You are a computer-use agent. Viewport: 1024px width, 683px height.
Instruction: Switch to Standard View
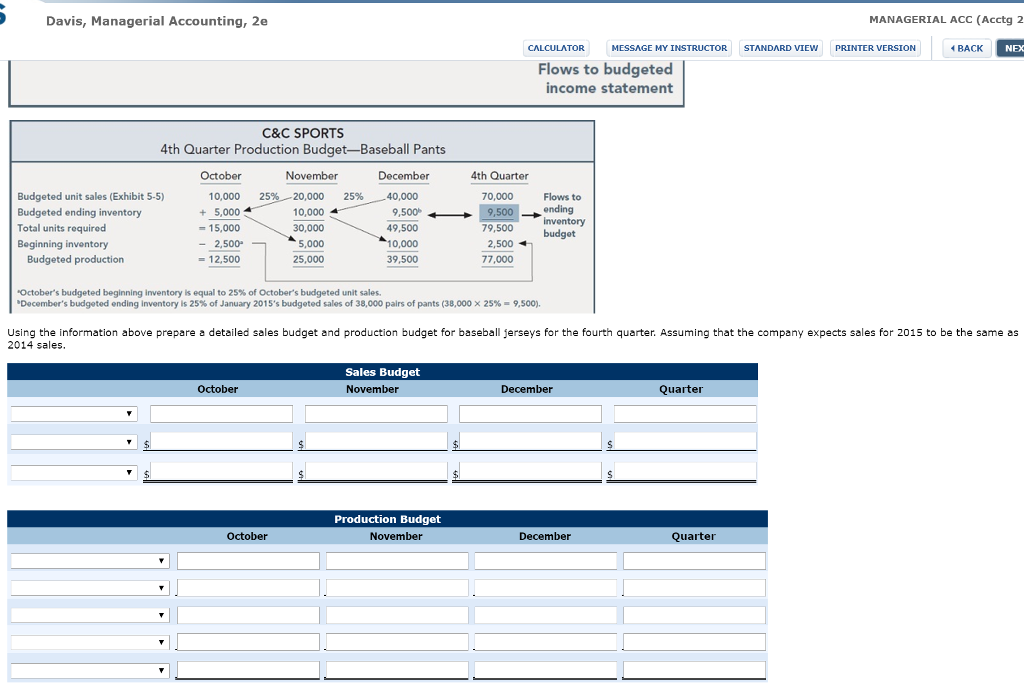coord(778,47)
